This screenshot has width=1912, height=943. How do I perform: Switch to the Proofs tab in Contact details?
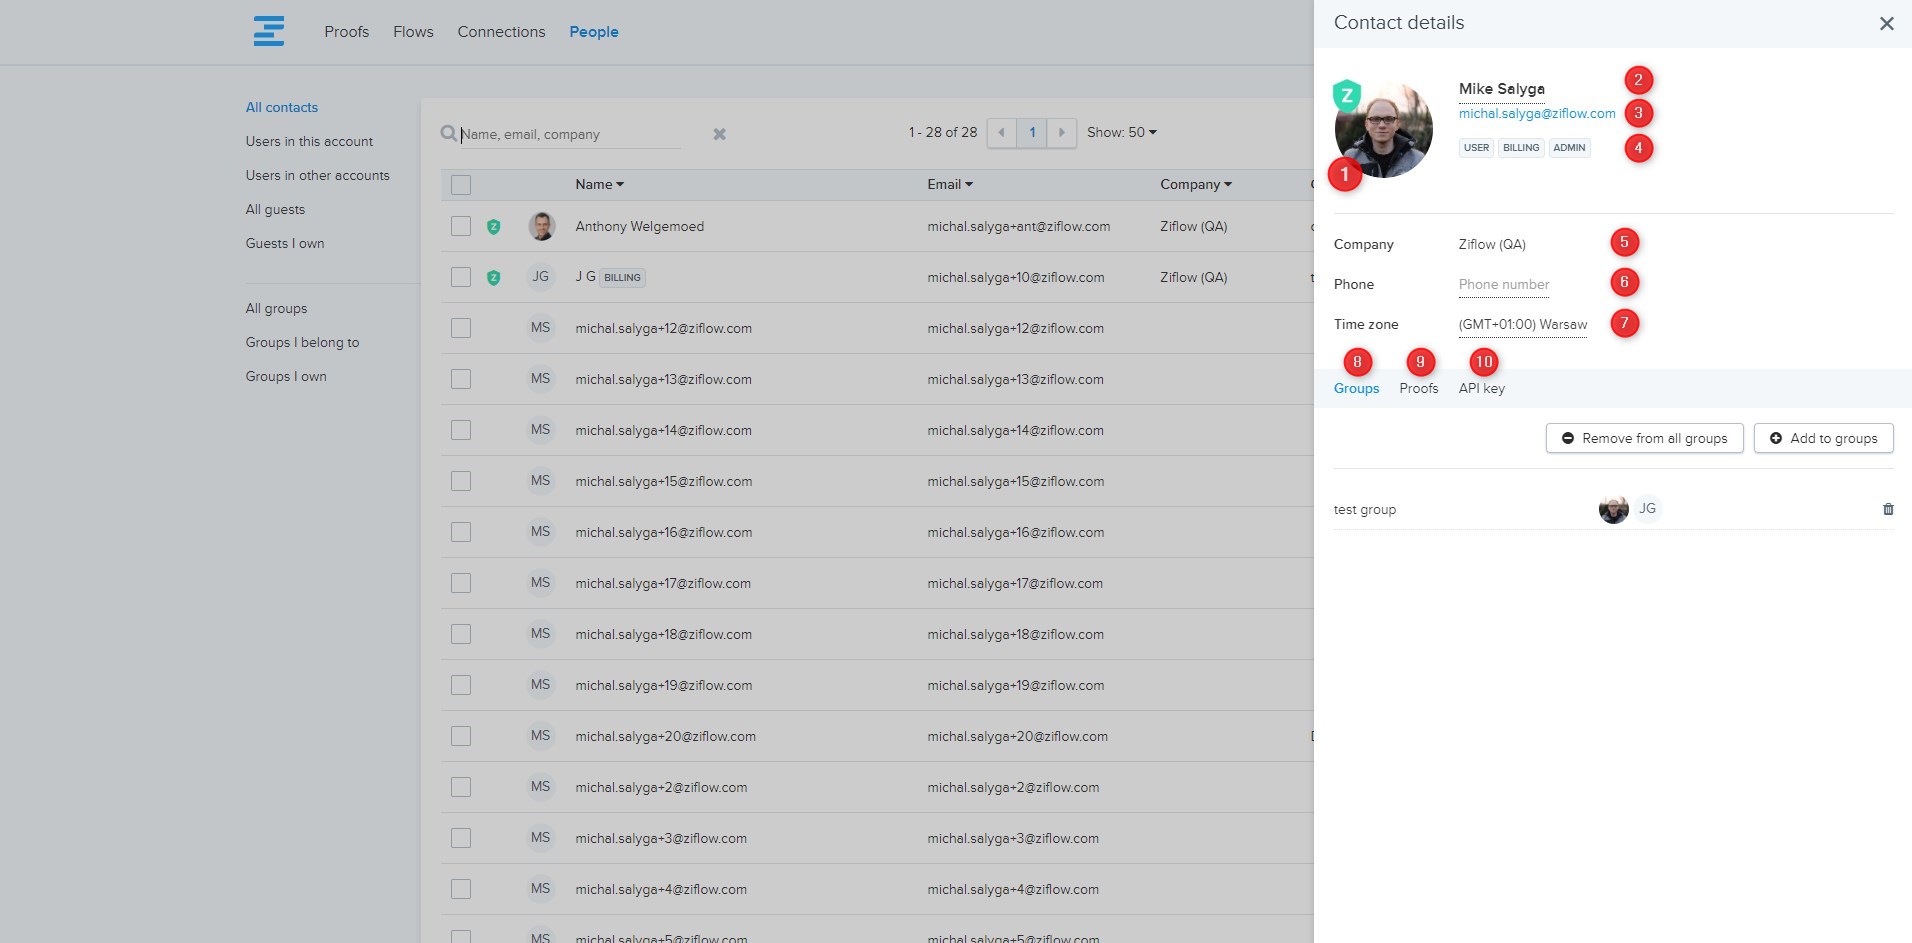[x=1418, y=388]
